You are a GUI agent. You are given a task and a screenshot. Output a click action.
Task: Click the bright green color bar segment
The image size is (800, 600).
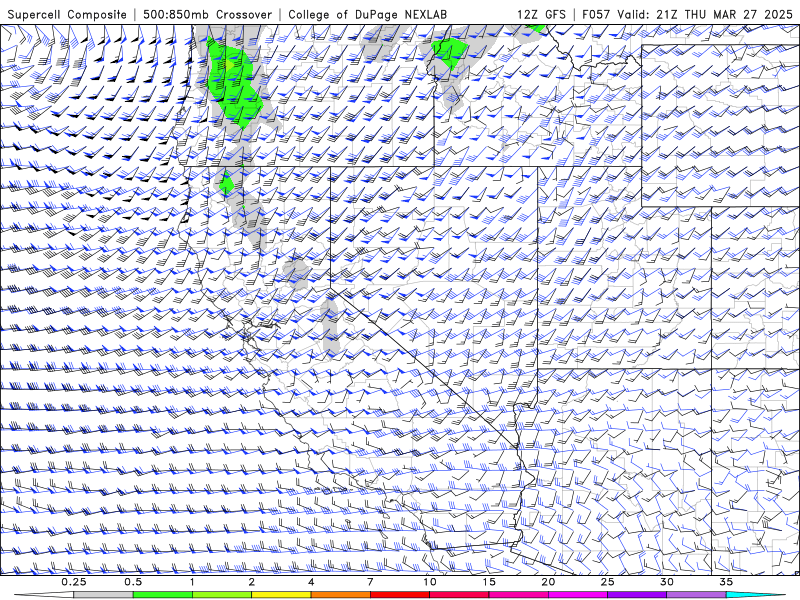coord(163,595)
